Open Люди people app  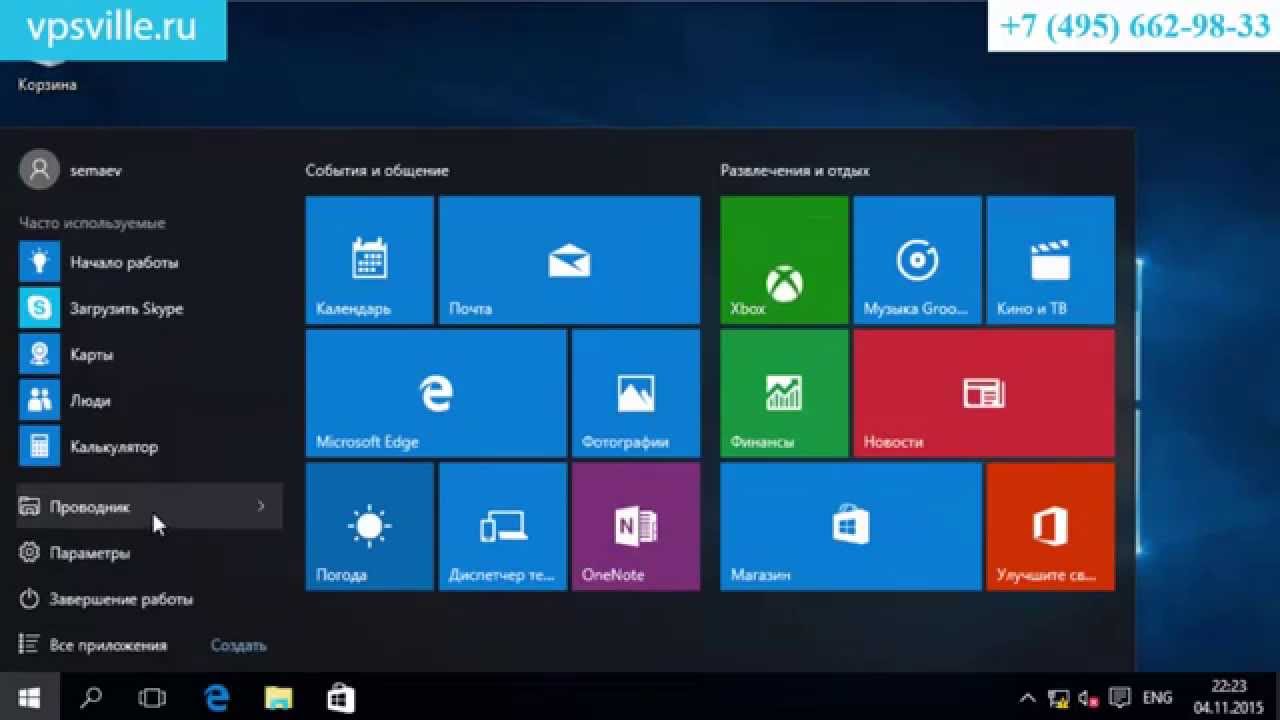150,401
